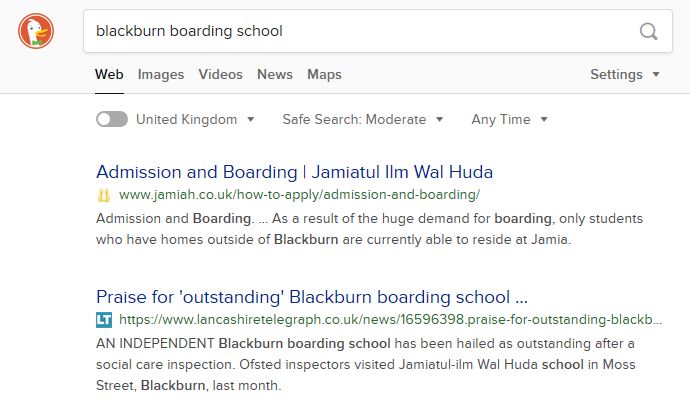The image size is (690, 417).
Task: Open the Any Time filter dropdown
Action: click(x=509, y=119)
